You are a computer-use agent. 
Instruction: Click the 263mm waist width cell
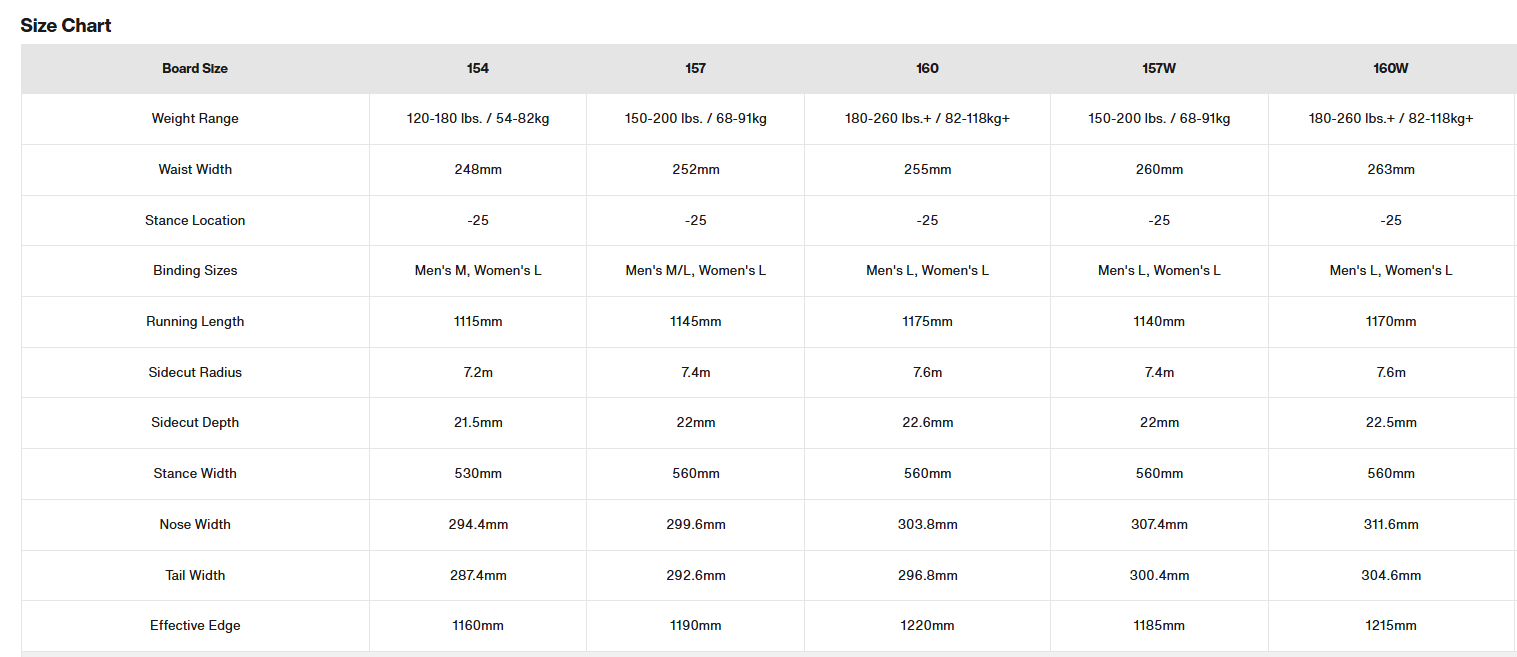(x=1391, y=169)
